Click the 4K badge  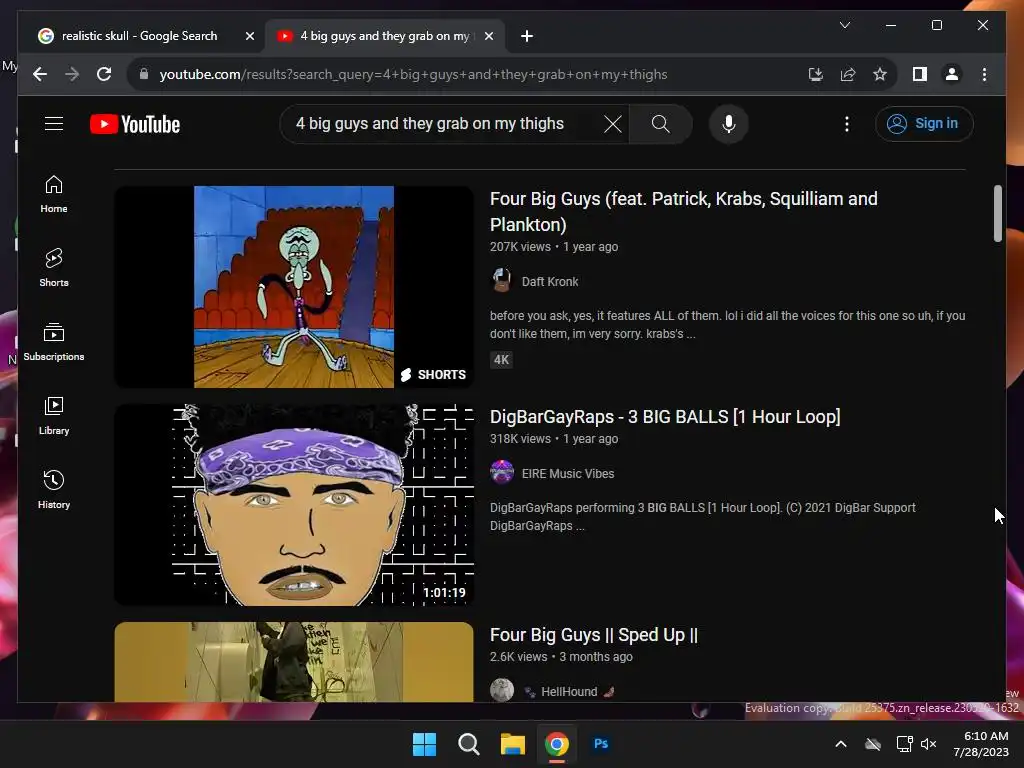(x=501, y=359)
